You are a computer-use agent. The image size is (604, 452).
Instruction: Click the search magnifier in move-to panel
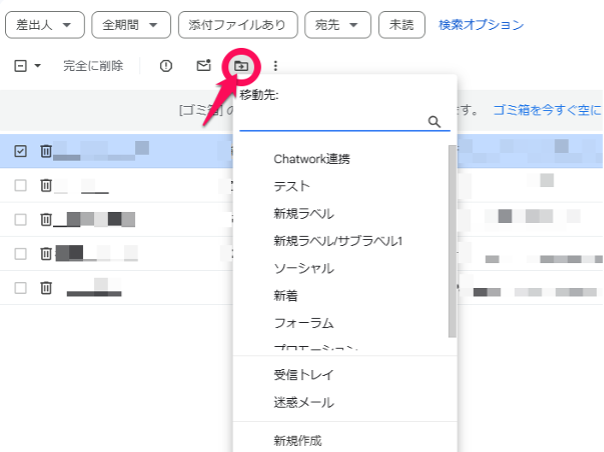click(x=434, y=121)
